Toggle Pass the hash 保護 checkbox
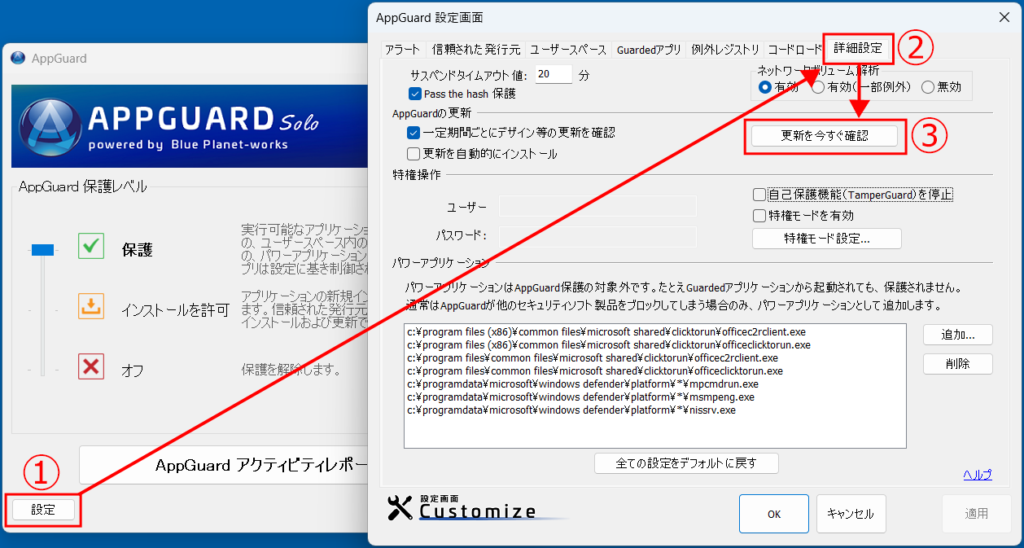This screenshot has width=1024, height=548. coord(415,94)
